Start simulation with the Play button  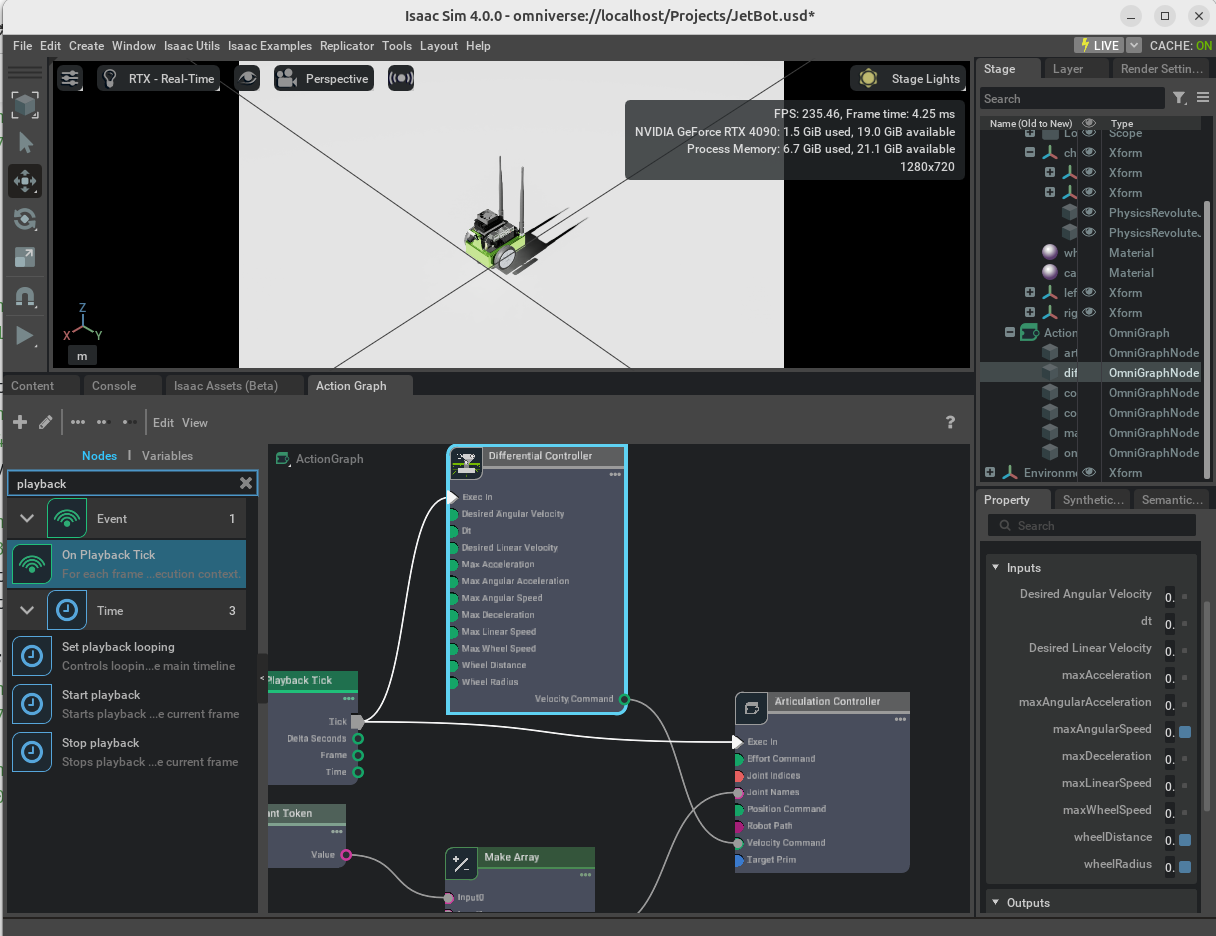click(25, 335)
